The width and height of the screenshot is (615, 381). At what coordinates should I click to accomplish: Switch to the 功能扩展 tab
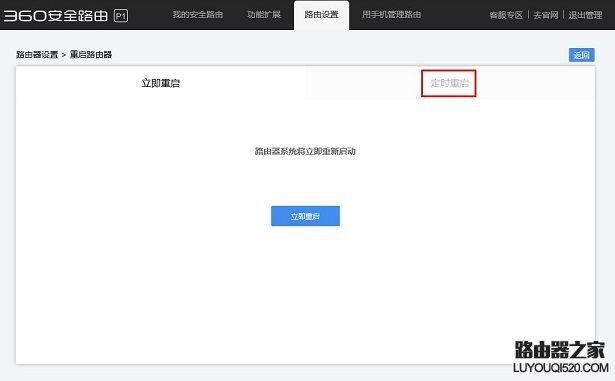click(x=264, y=15)
